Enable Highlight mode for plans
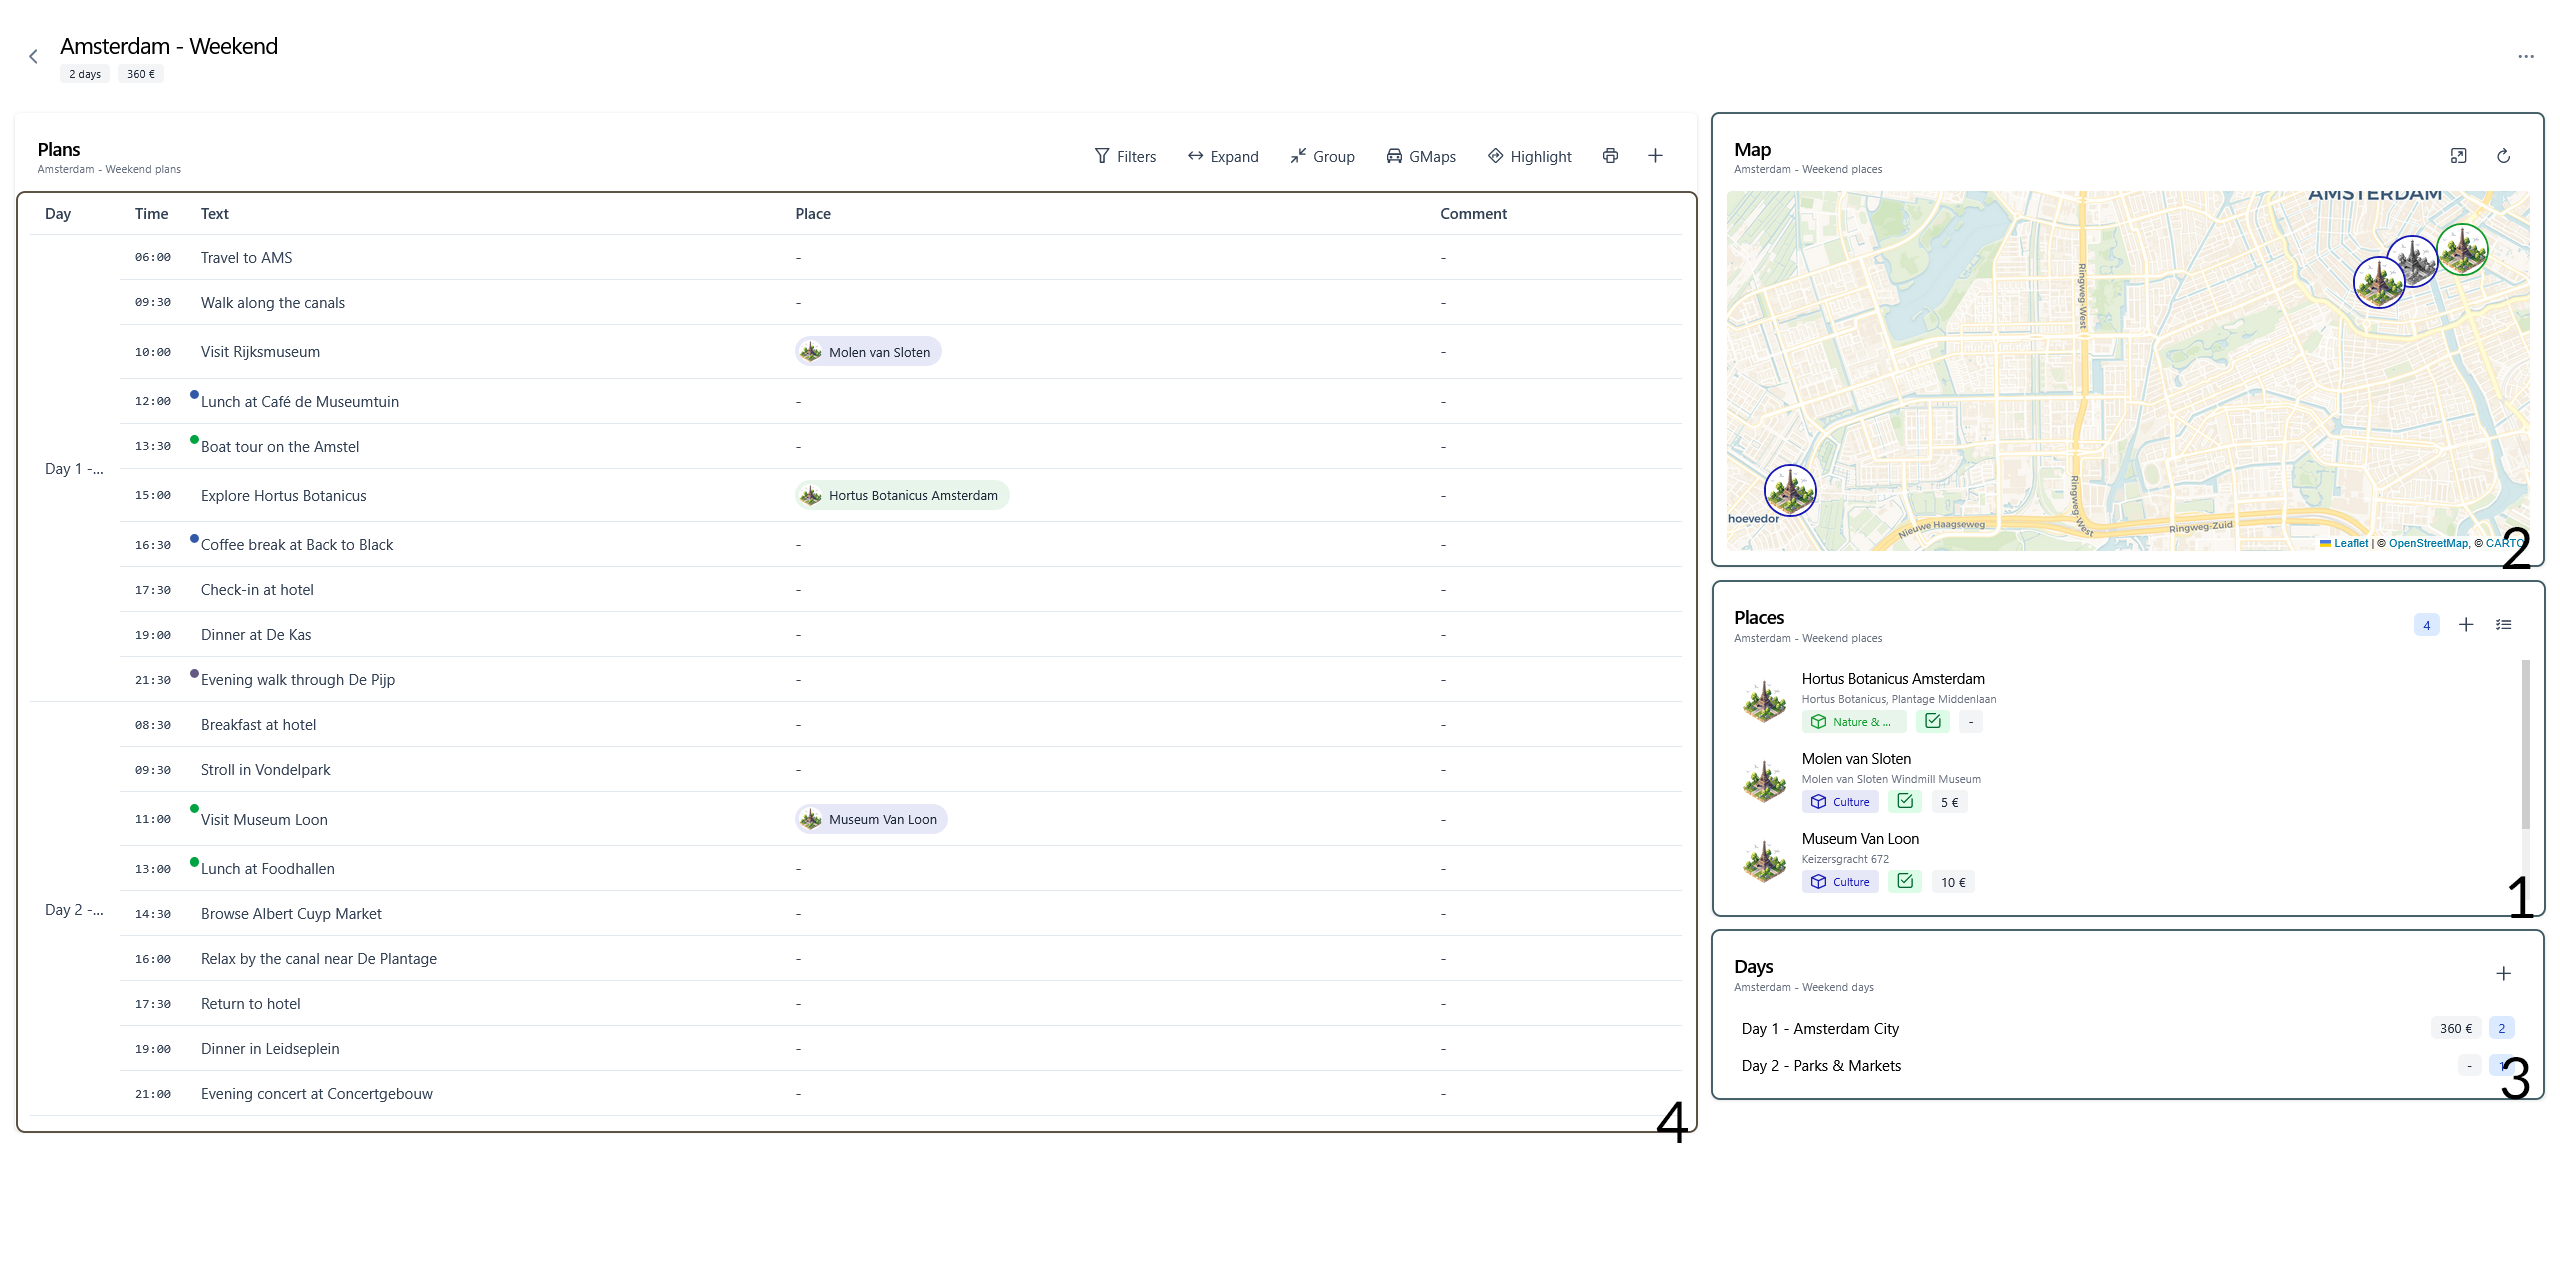The width and height of the screenshot is (2560, 1287). [1529, 157]
